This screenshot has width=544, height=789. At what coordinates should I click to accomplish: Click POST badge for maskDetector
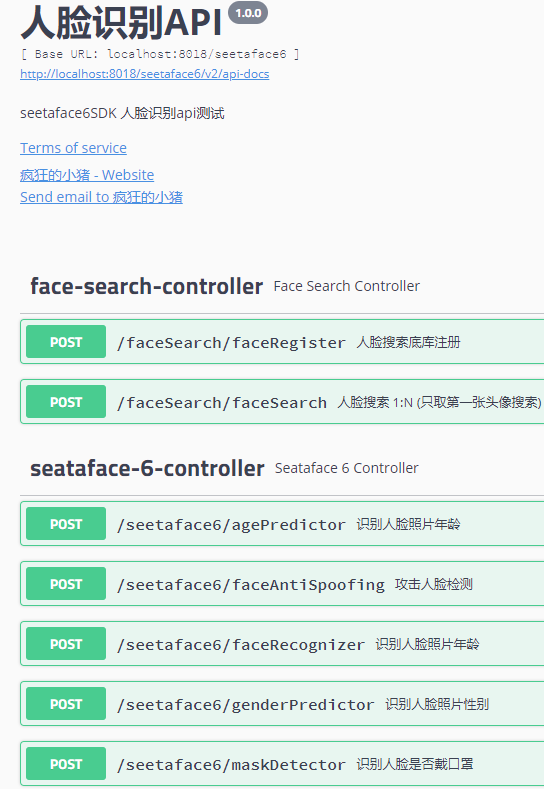(x=66, y=763)
